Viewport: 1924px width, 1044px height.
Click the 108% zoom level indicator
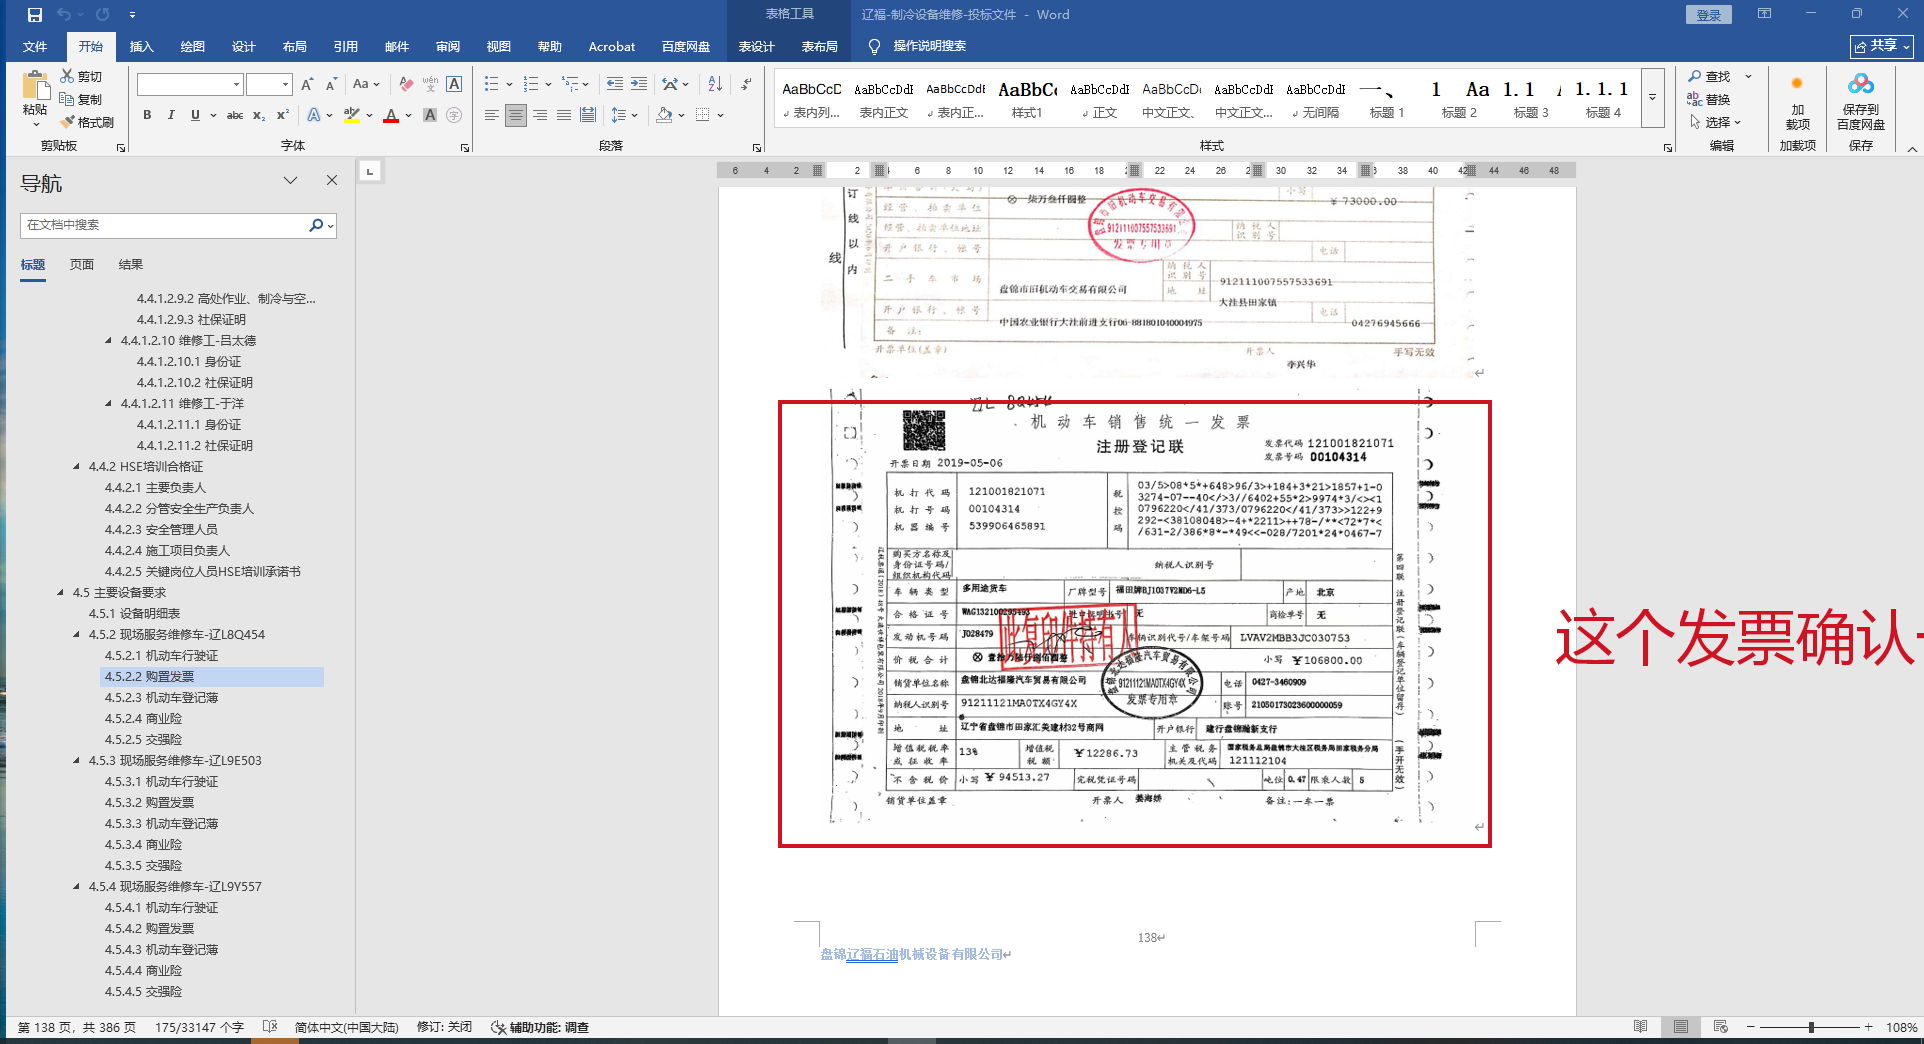pyautogui.click(x=1901, y=1027)
